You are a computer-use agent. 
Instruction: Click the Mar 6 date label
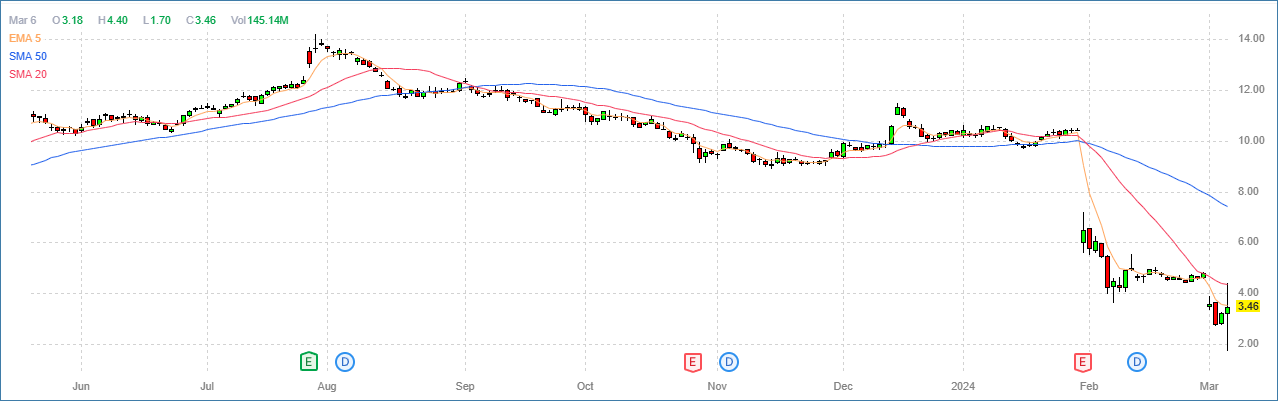tap(21, 20)
